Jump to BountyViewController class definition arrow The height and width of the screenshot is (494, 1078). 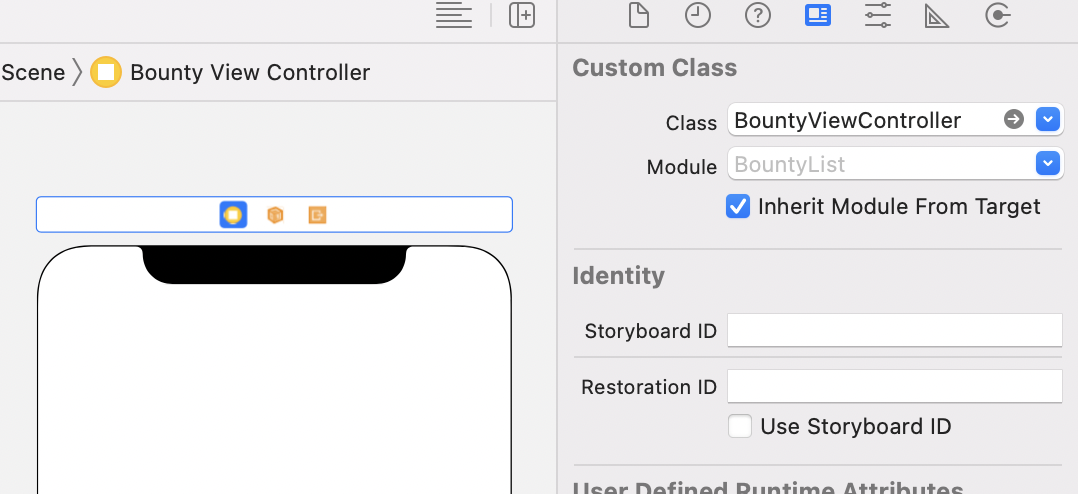point(1013,120)
